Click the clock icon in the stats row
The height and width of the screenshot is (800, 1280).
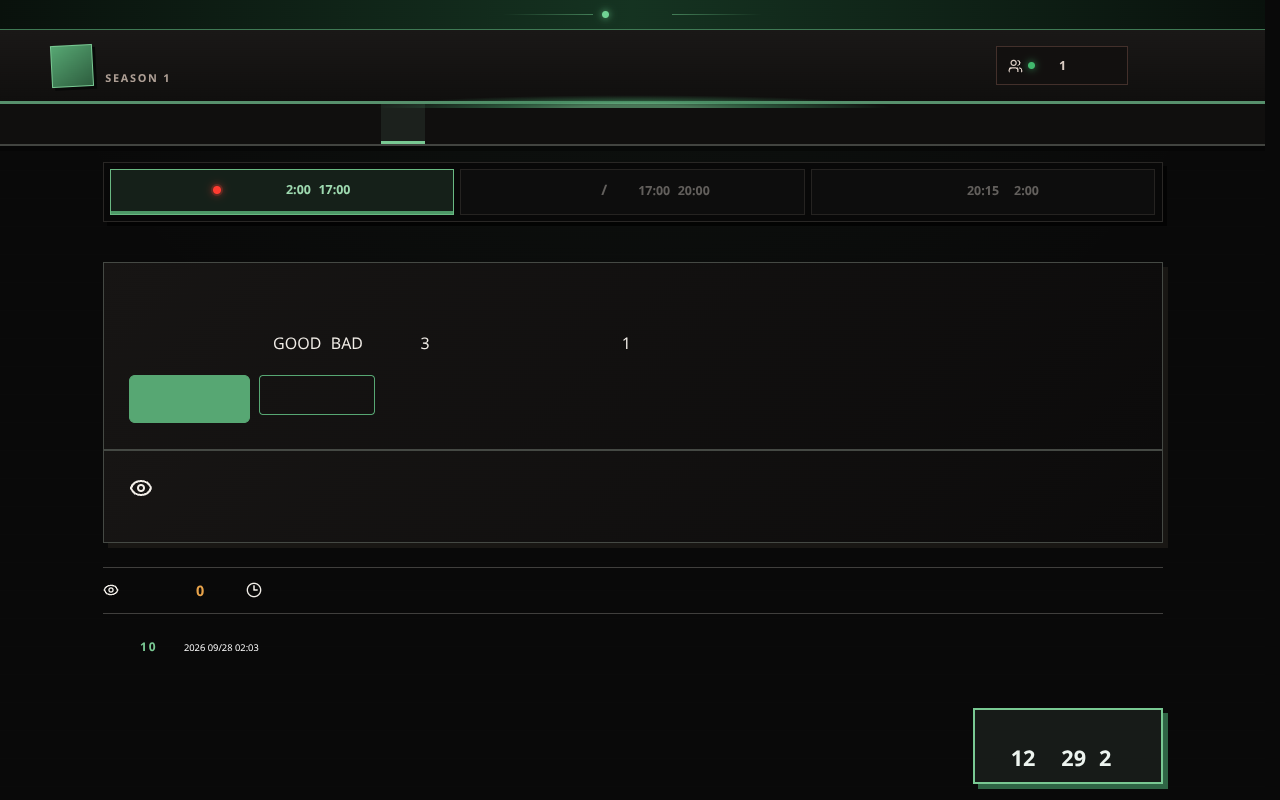pos(254,590)
